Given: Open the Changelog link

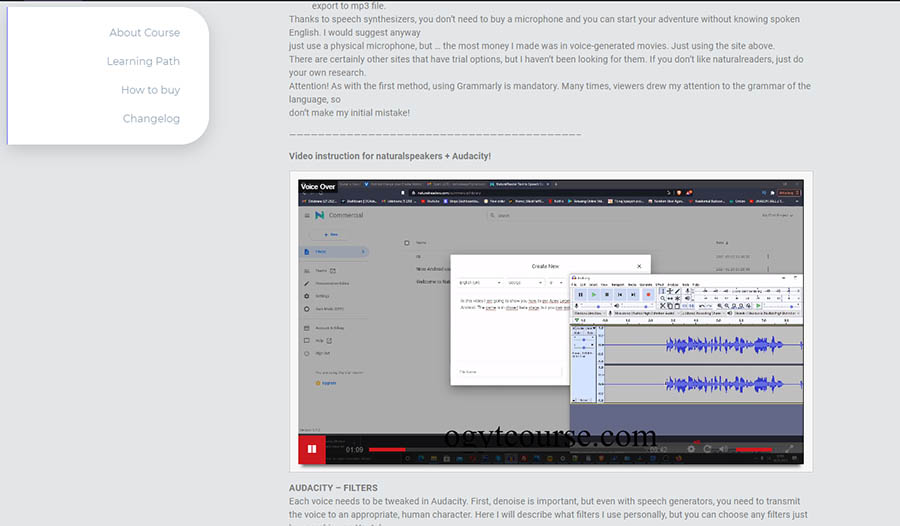Looking at the screenshot, I should 151,118.
